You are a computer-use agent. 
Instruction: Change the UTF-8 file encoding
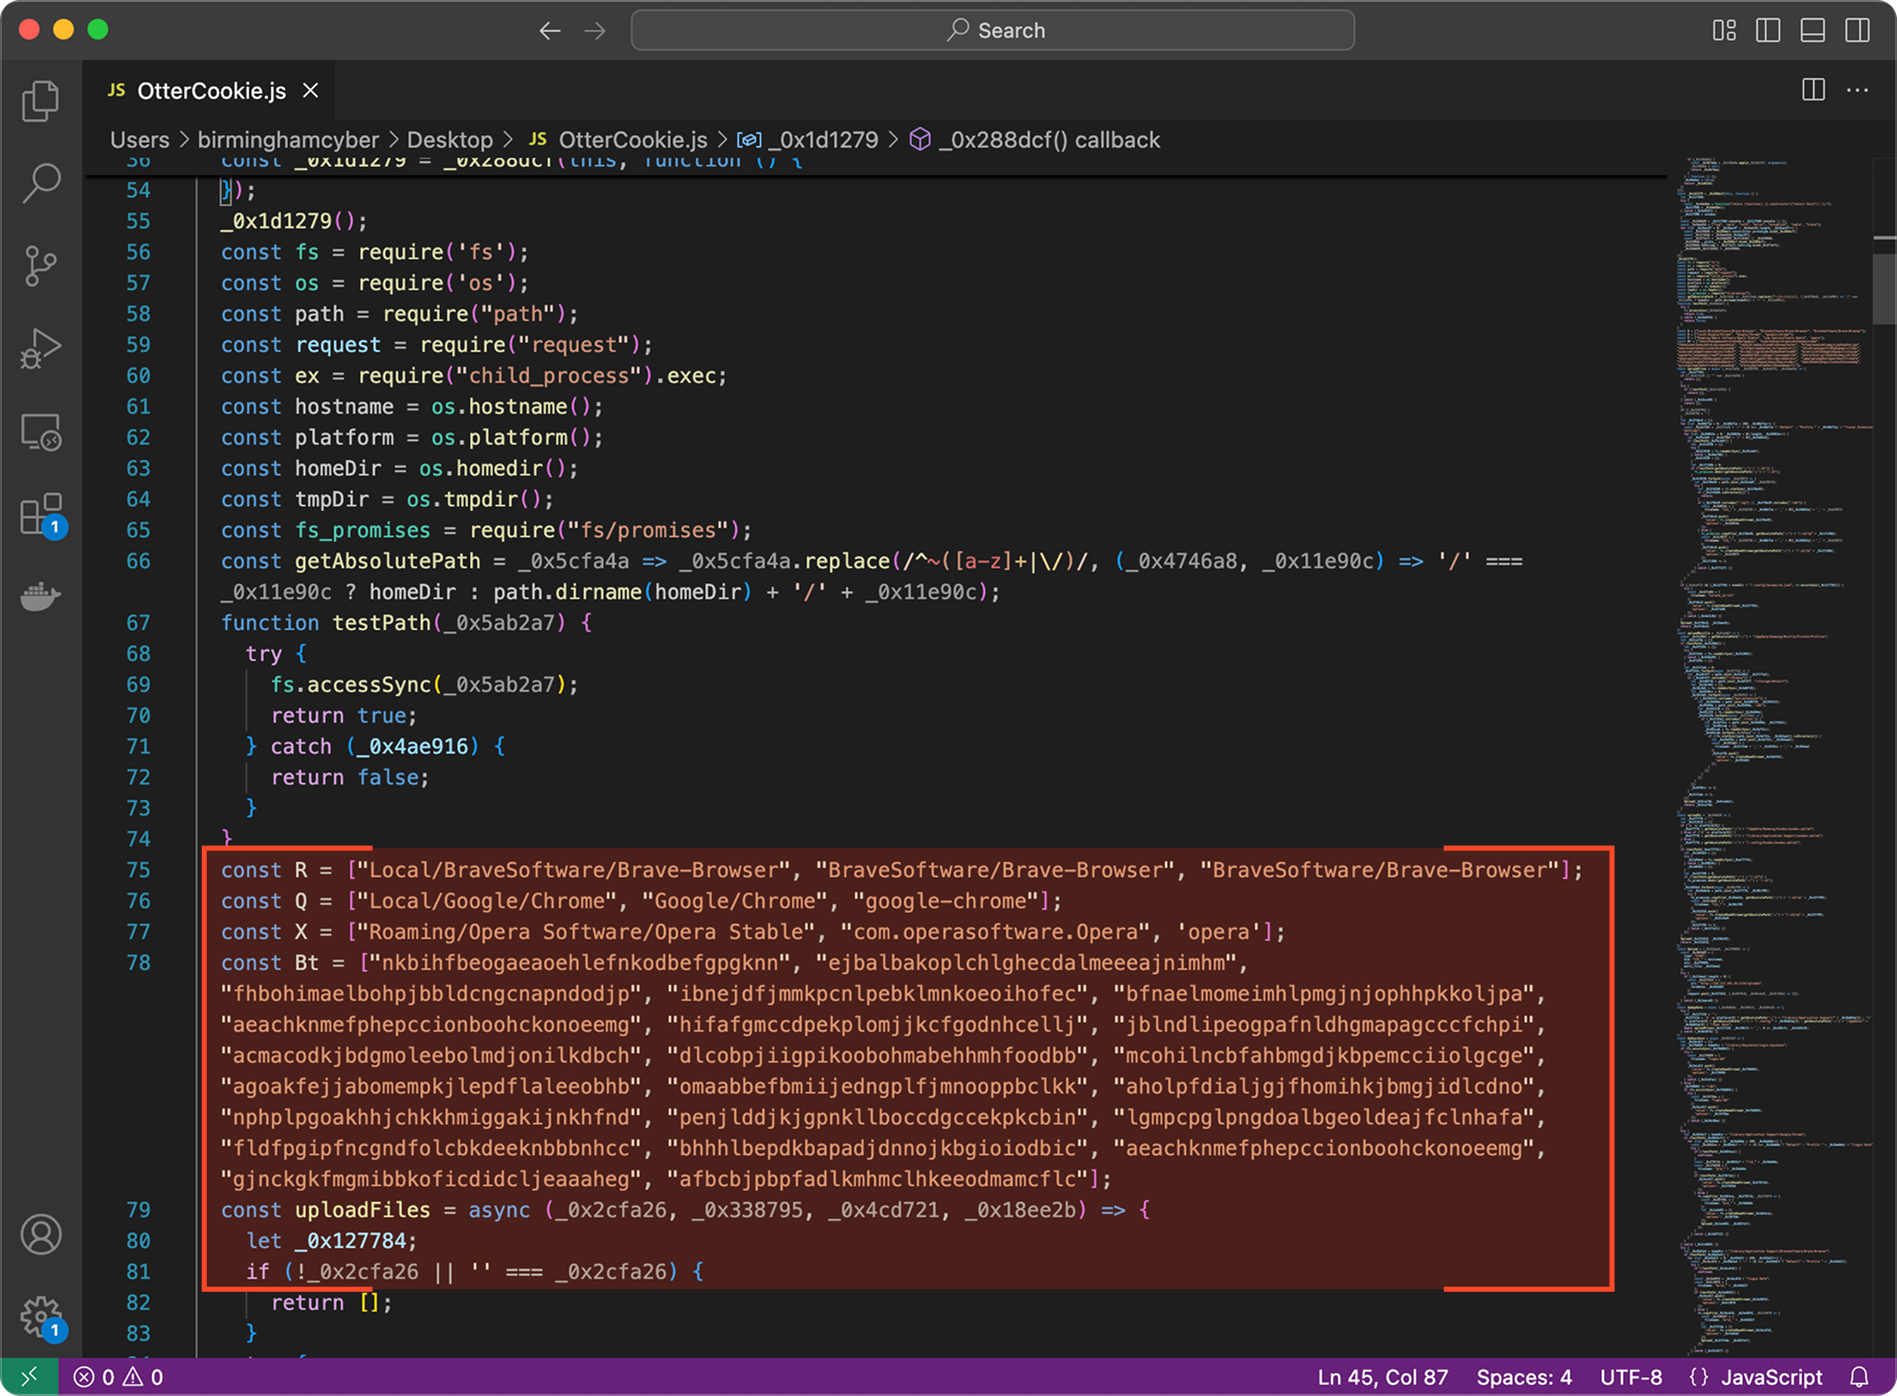1631,1377
